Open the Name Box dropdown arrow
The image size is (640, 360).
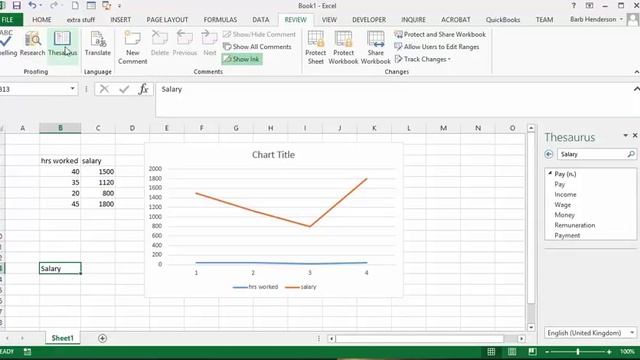(x=72, y=89)
